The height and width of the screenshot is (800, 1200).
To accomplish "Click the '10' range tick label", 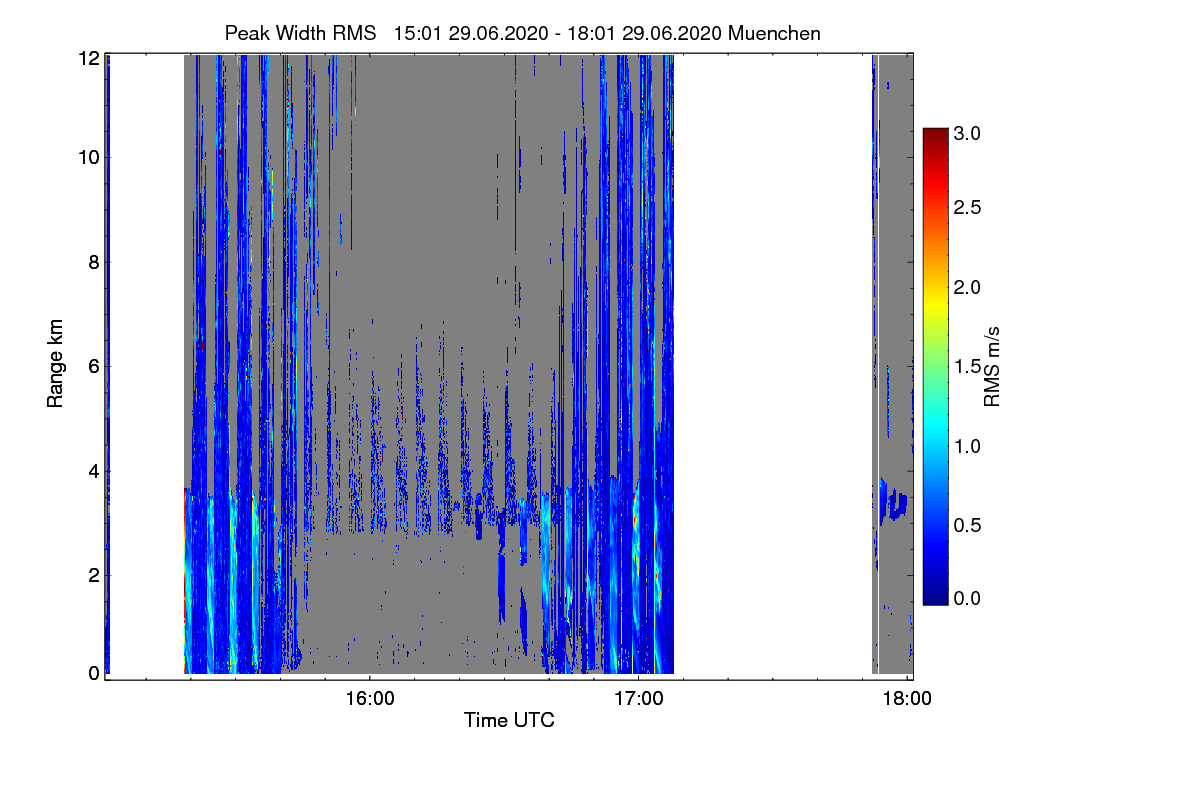I will click(x=89, y=157).
